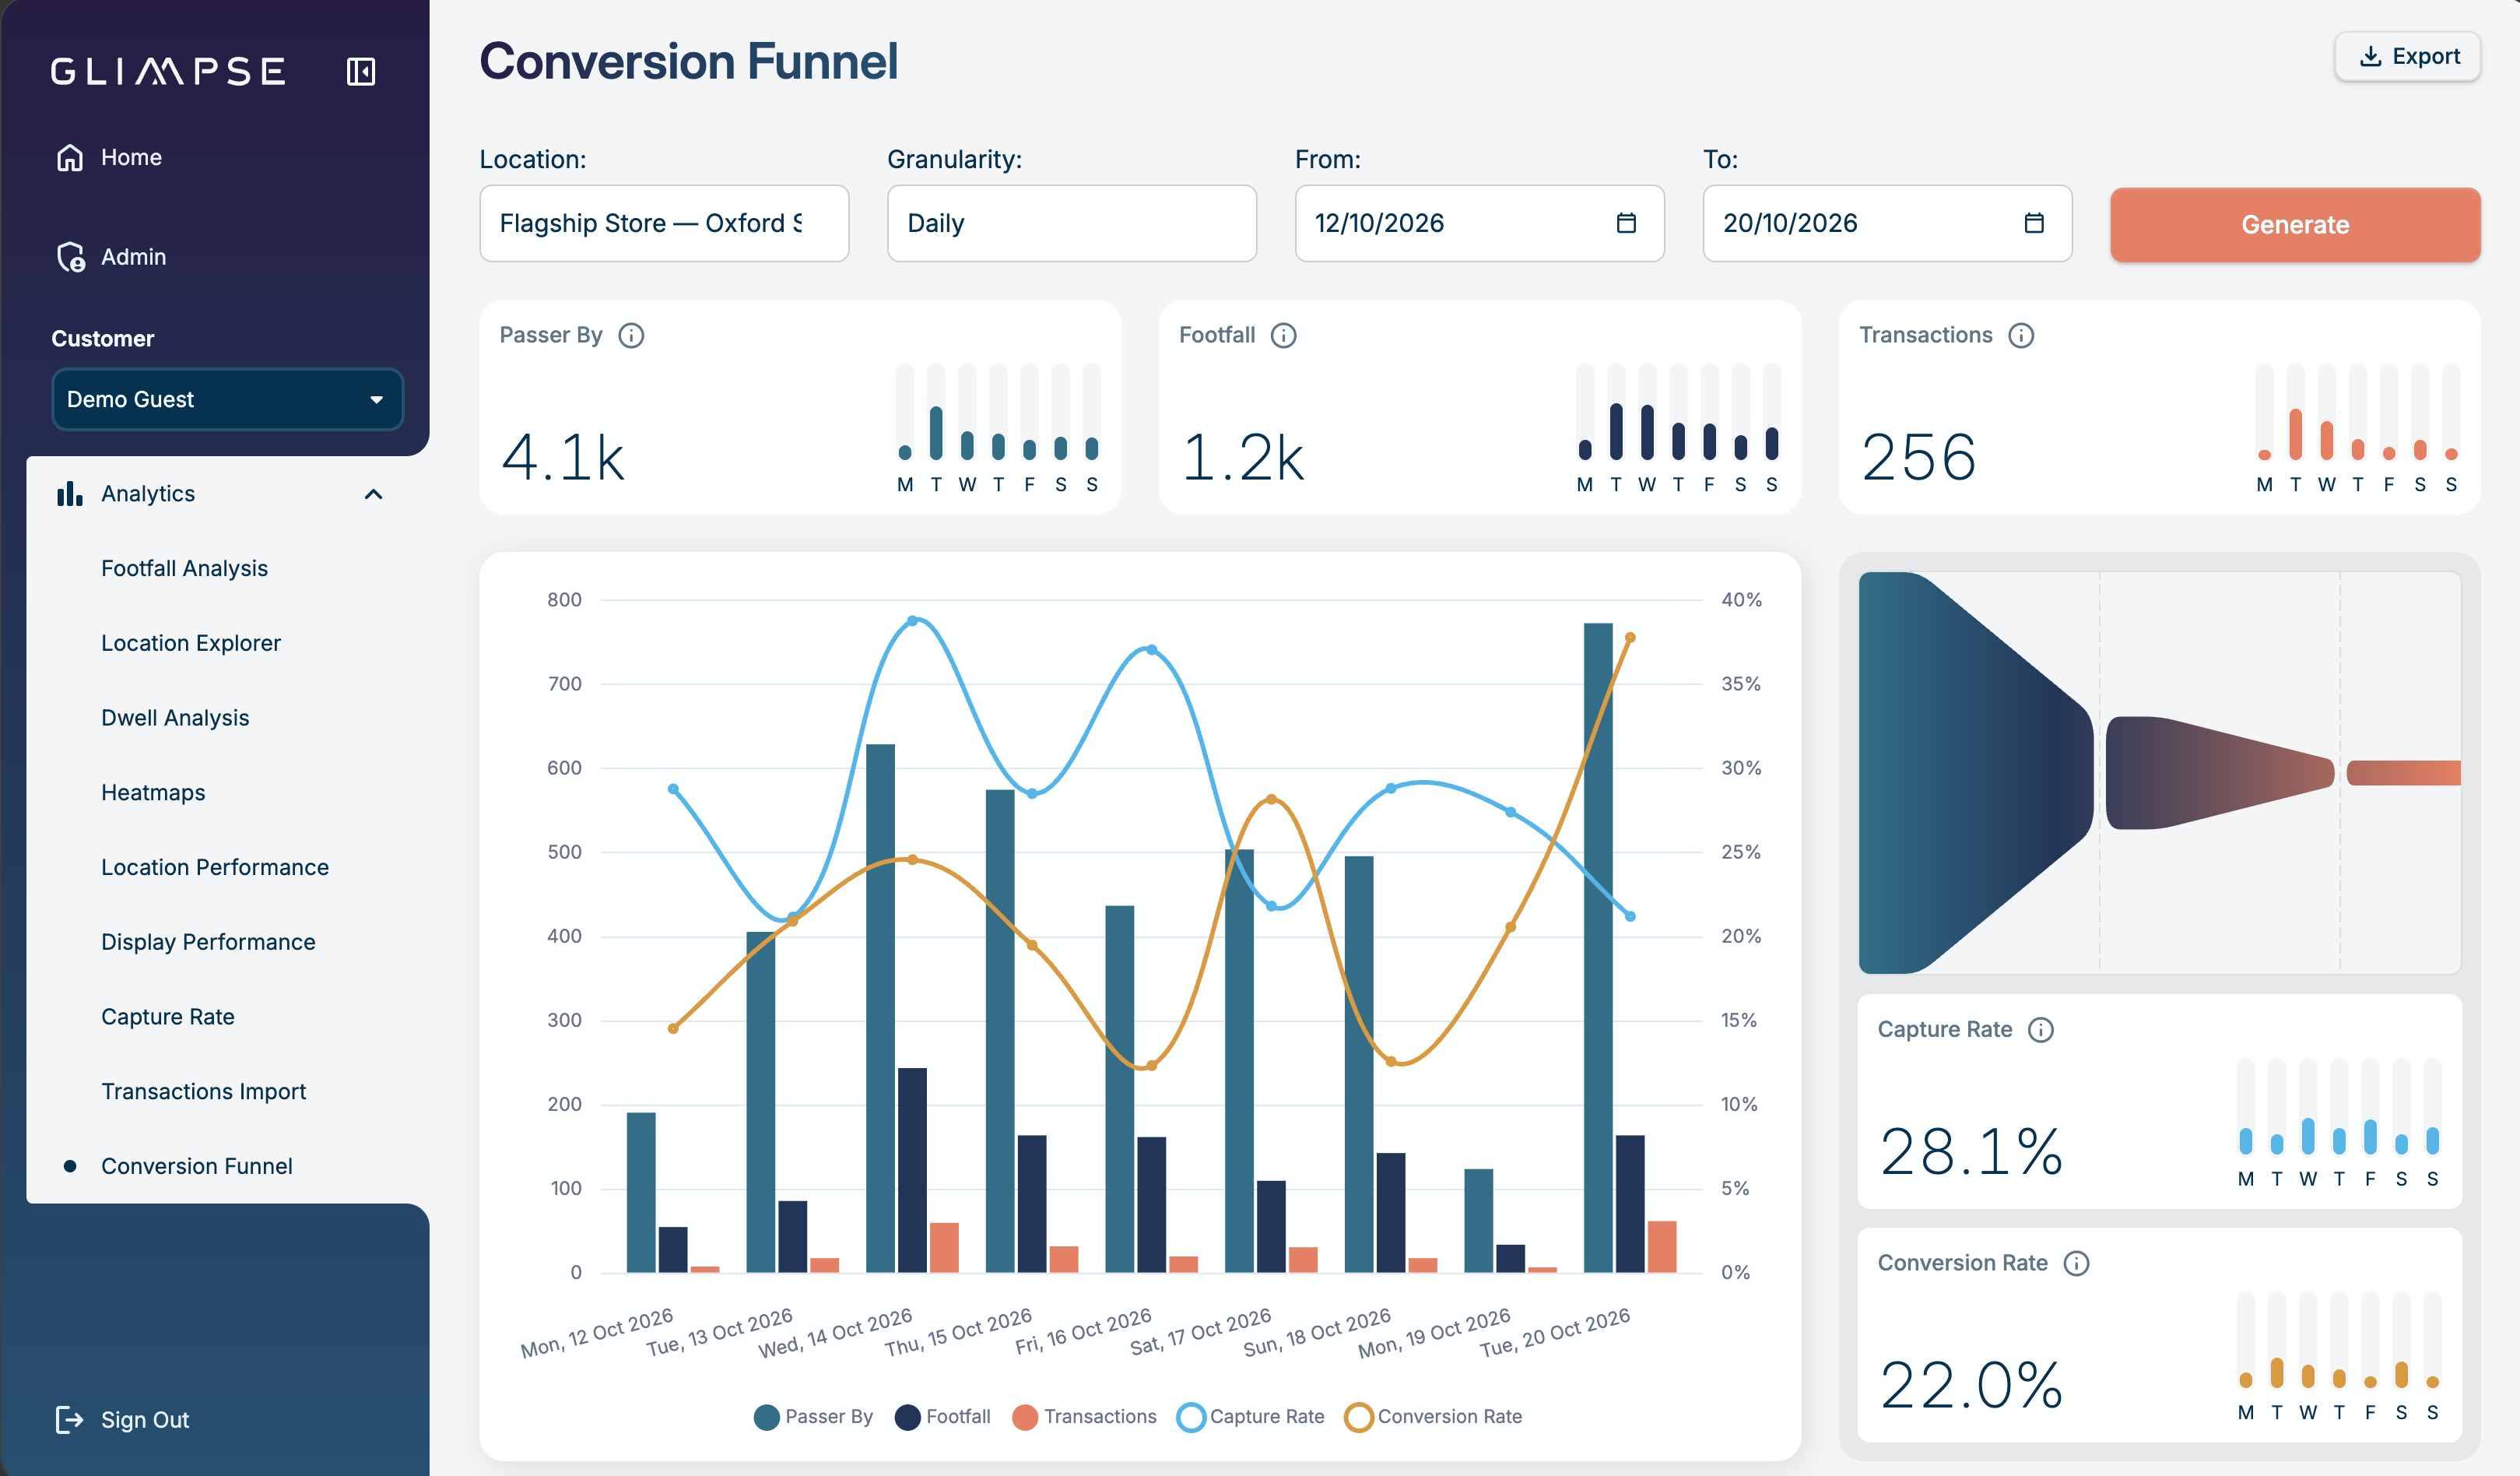The height and width of the screenshot is (1476, 2520).
Task: Open the Capture Rate sidebar page
Action: 168,1017
